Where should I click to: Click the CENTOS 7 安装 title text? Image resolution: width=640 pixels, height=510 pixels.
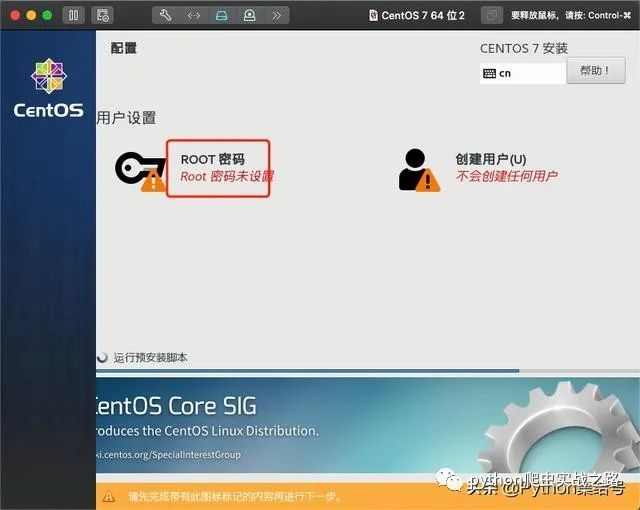coord(524,49)
